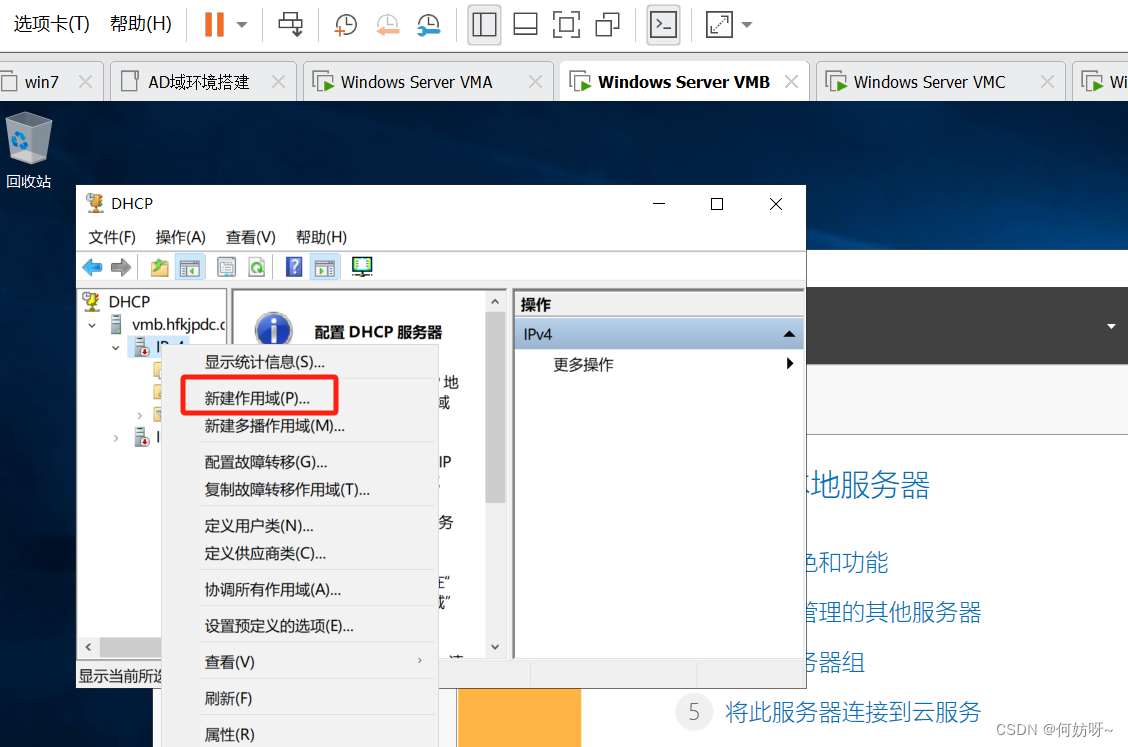The height and width of the screenshot is (747, 1128).
Task: Select the 回收站 recycle bin desktop icon
Action: 29,150
